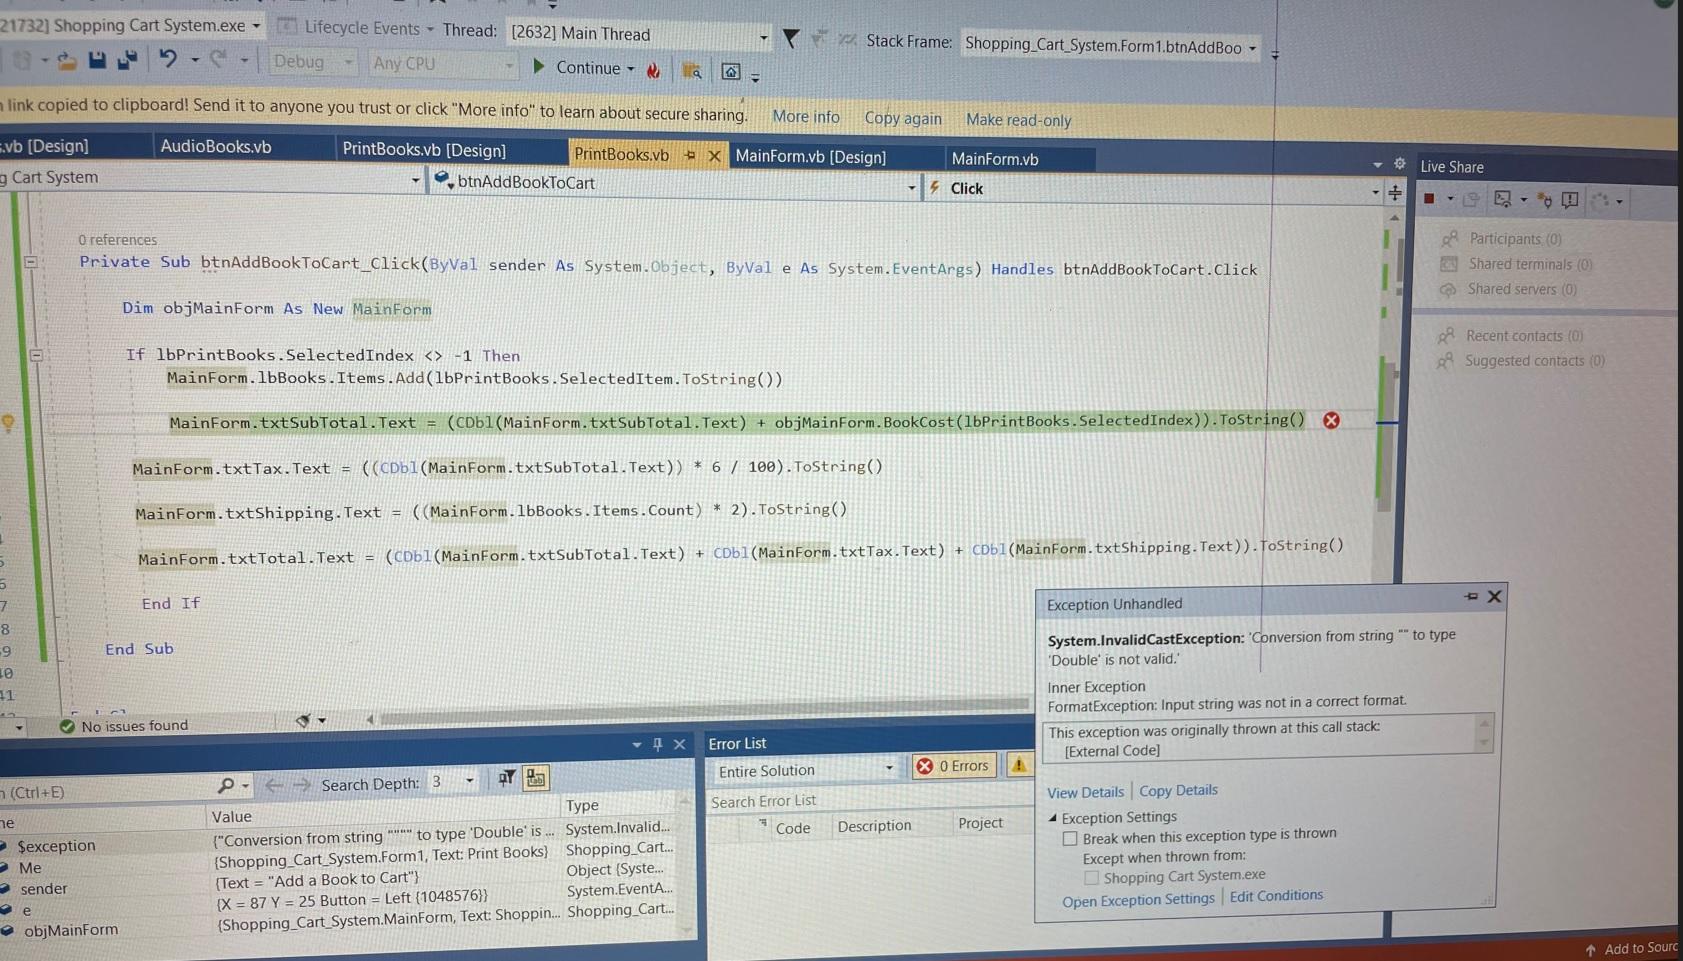
Task: Click the split editor window icon
Action: point(1395,191)
